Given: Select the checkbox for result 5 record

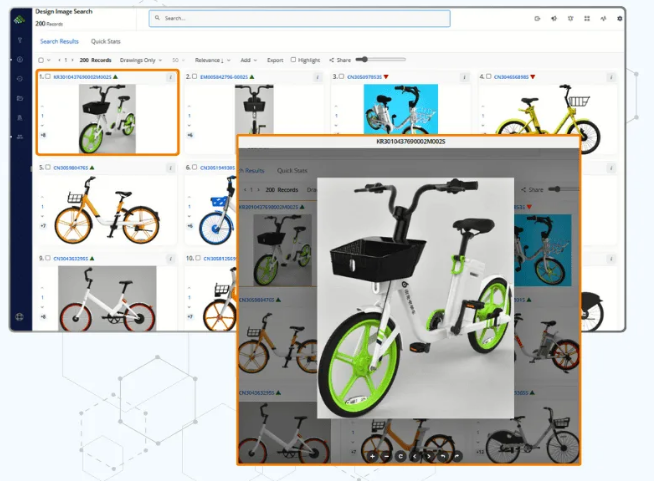Looking at the screenshot, I should [47, 168].
